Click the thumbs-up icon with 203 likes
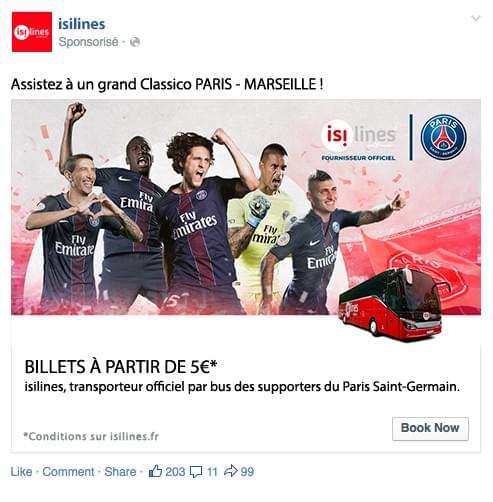Image resolution: width=493 pixels, height=502 pixels. pos(155,471)
